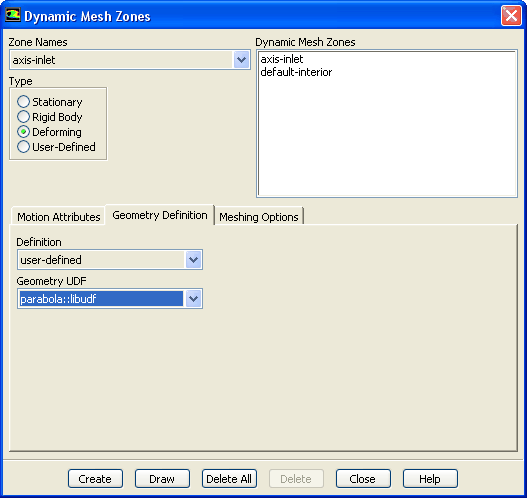Select axis-inlet in Dynamic Mesh Zones list
The image size is (527, 498).
[x=282, y=59]
